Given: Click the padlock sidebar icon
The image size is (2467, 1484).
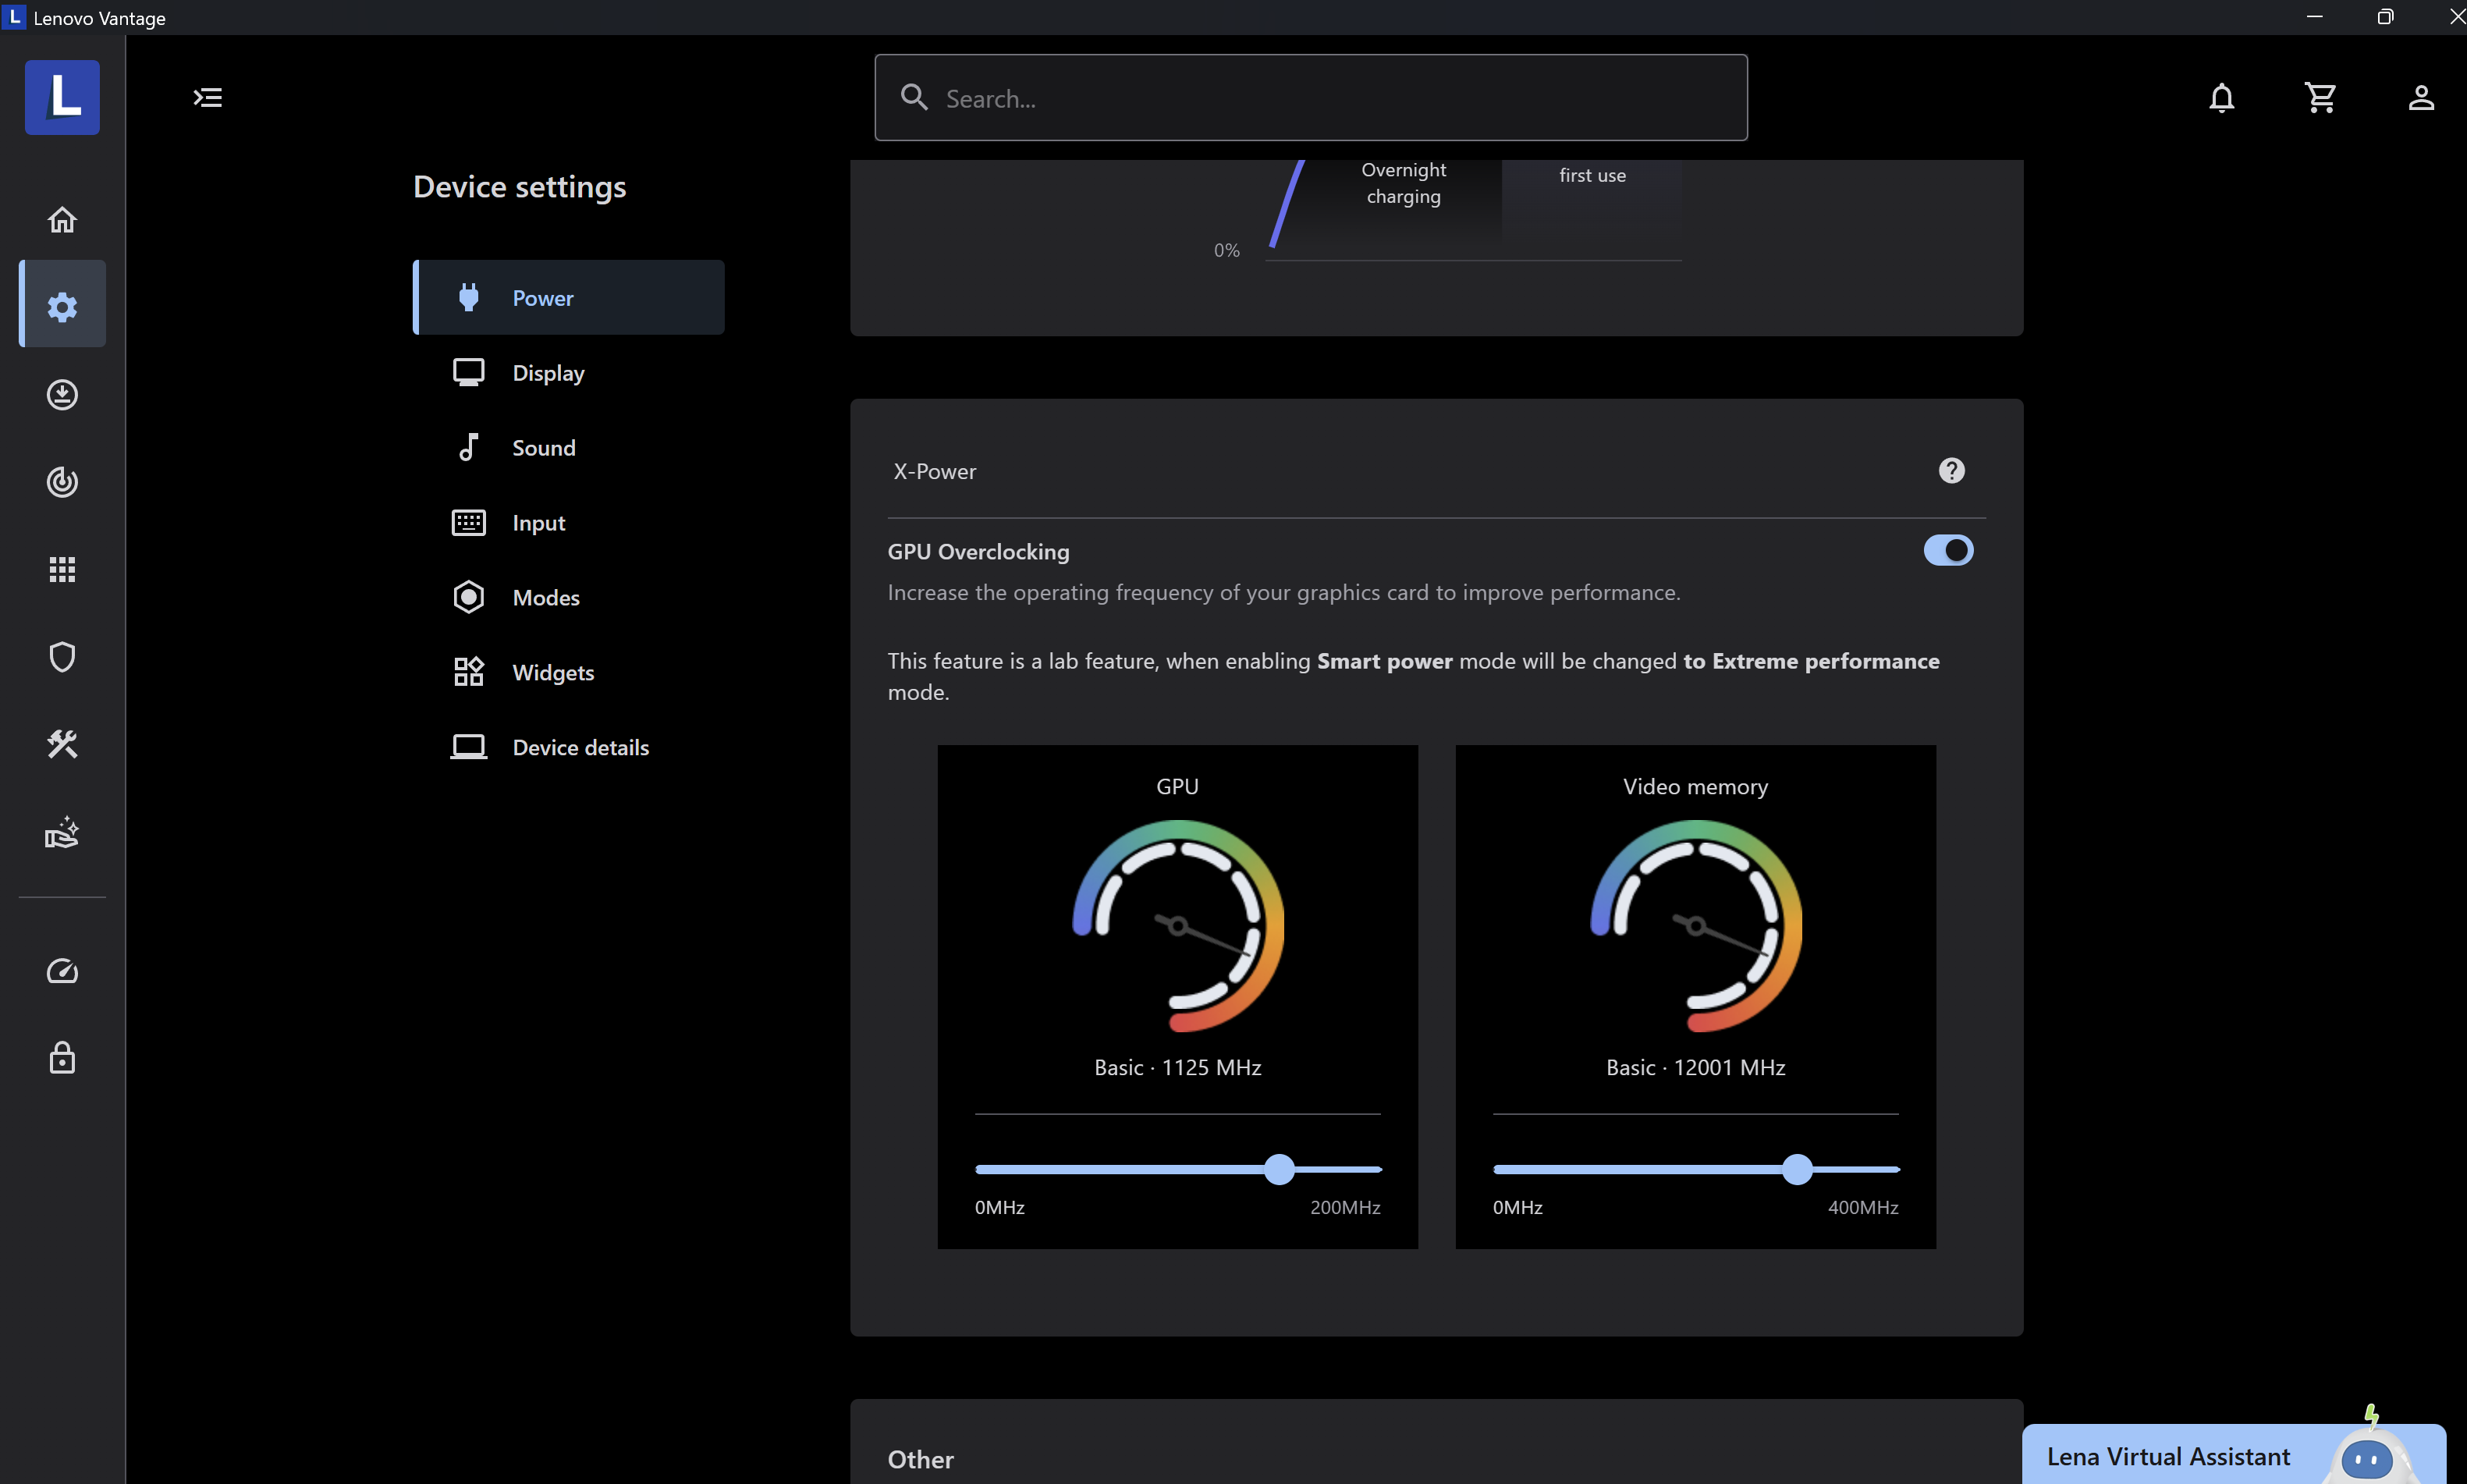Looking at the screenshot, I should coord(62,1058).
